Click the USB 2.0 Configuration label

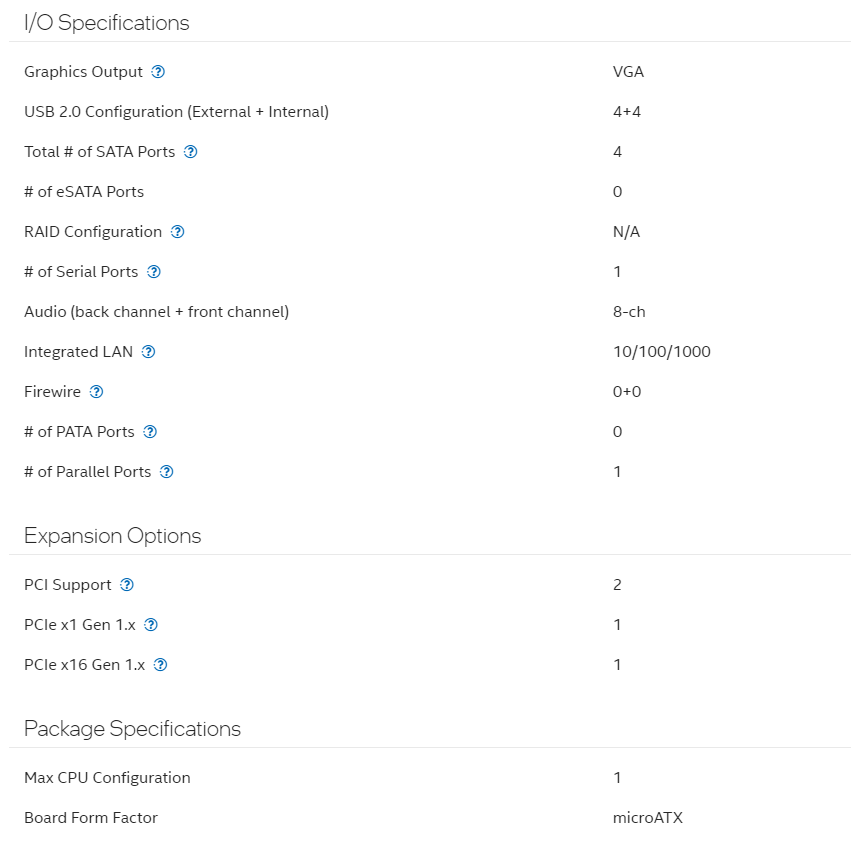pyautogui.click(x=176, y=112)
